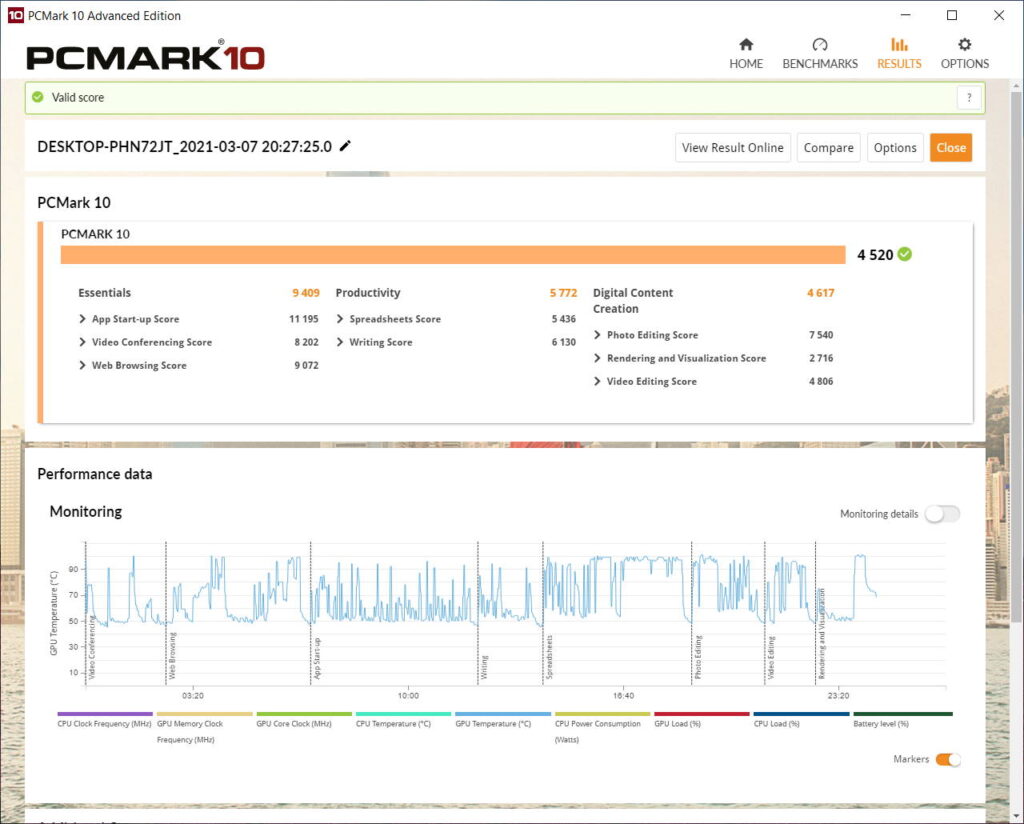Click the Results bar chart icon
This screenshot has height=824, width=1024.
[x=899, y=44]
